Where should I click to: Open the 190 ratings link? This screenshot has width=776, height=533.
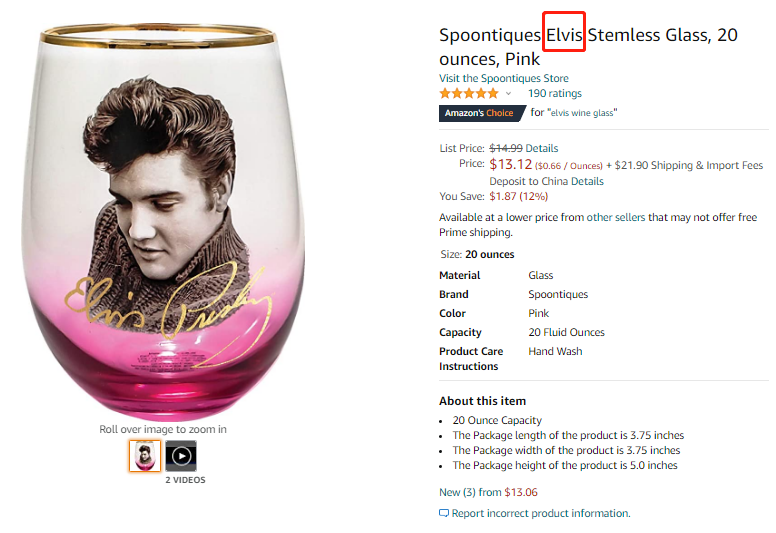click(x=554, y=93)
